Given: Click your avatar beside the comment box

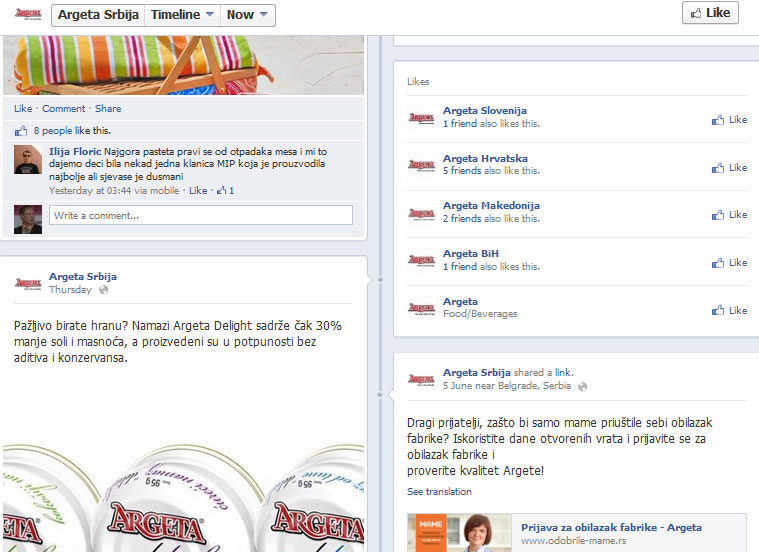Looking at the screenshot, I should [x=28, y=219].
